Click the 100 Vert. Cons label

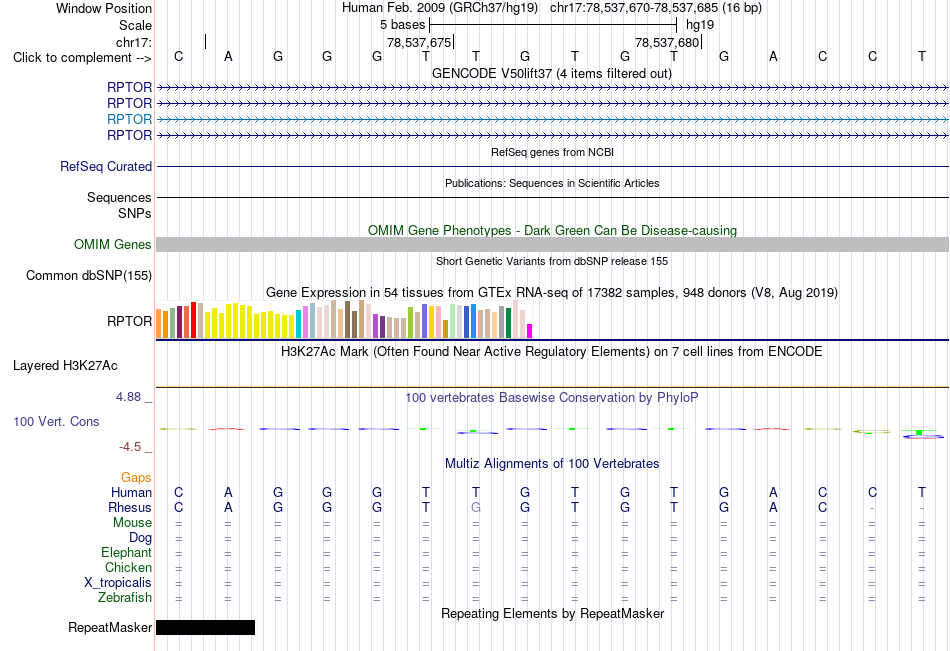(x=56, y=421)
